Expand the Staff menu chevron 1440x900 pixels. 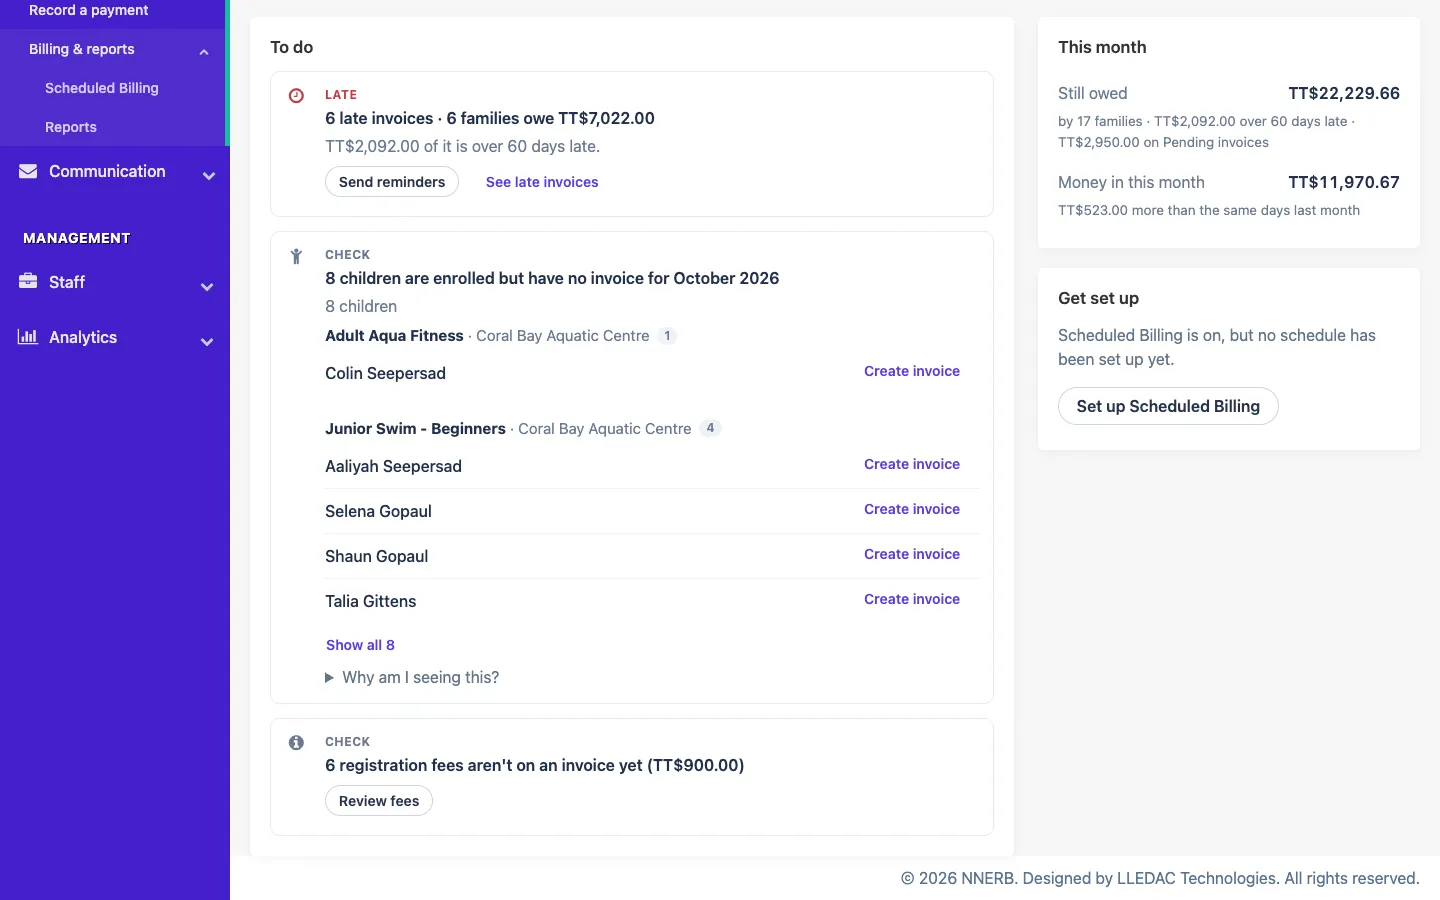(207, 287)
